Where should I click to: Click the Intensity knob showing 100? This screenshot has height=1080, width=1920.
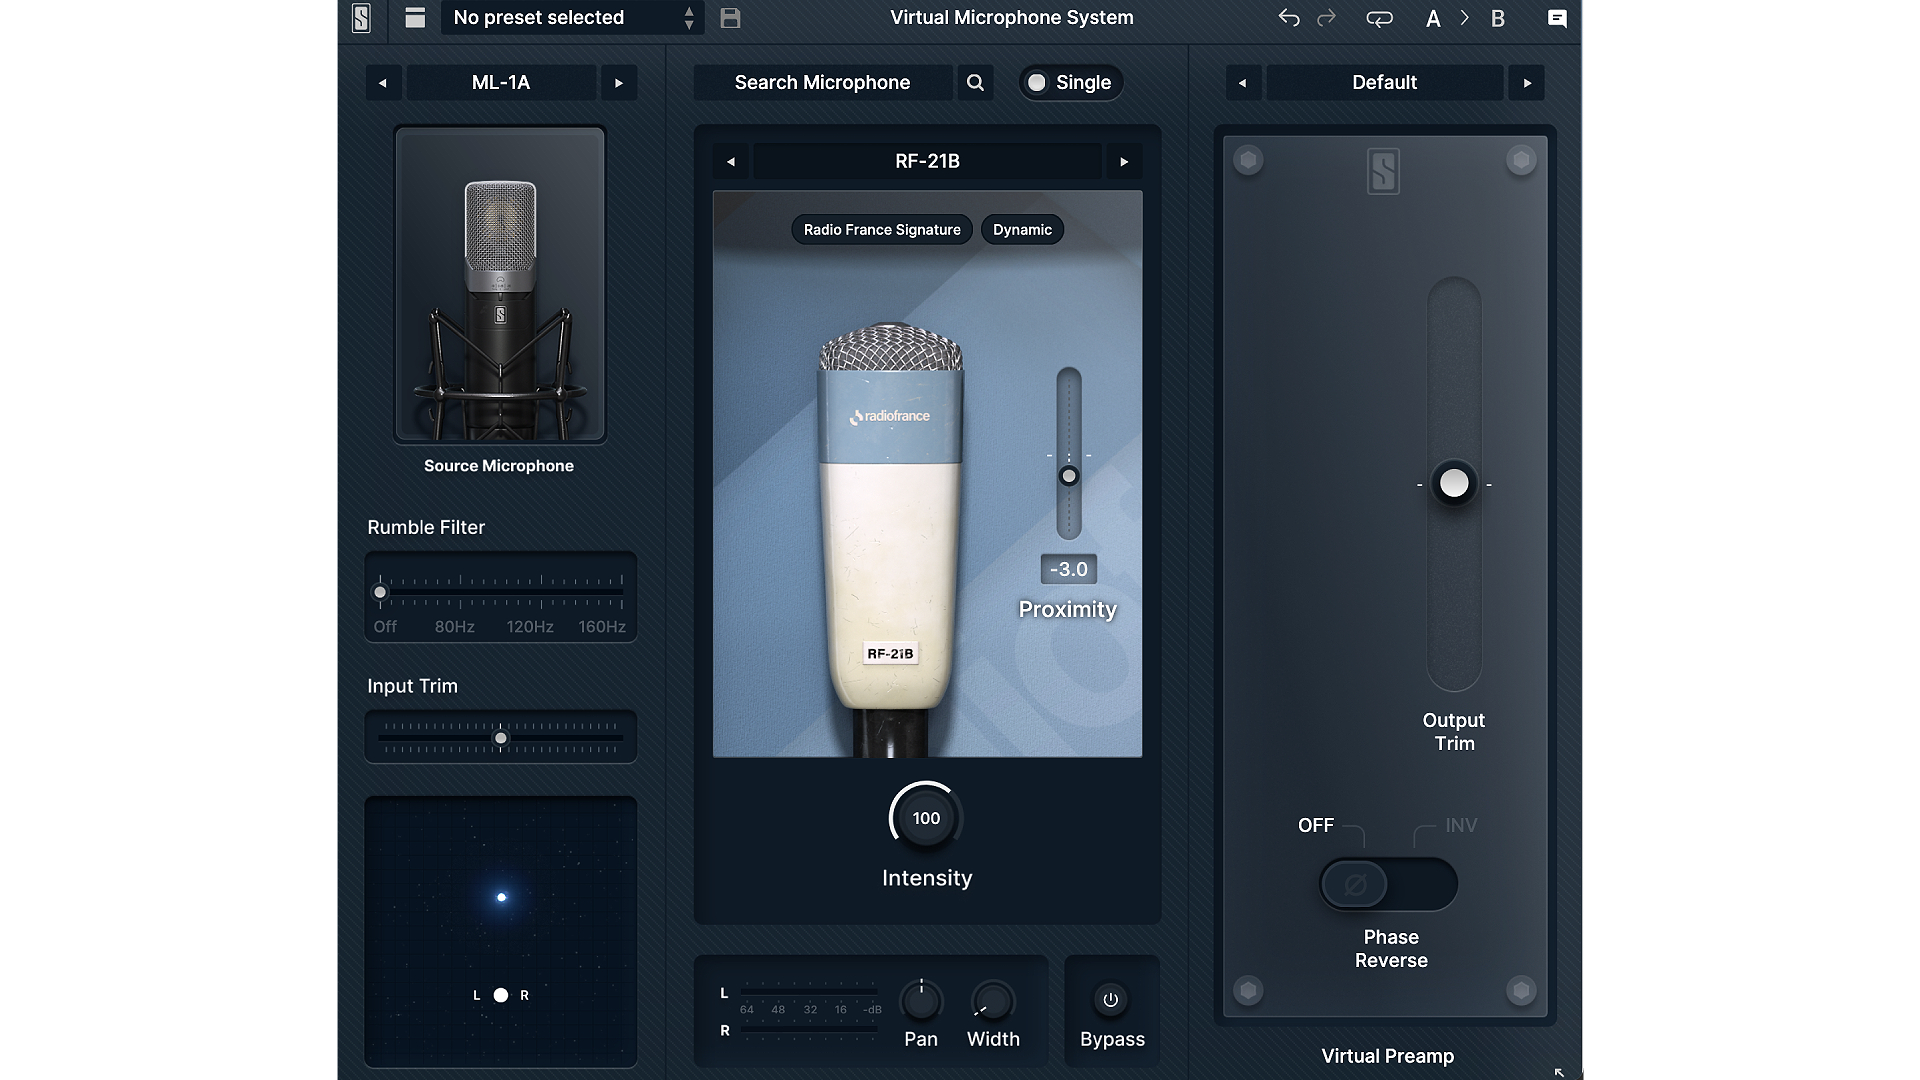click(926, 818)
